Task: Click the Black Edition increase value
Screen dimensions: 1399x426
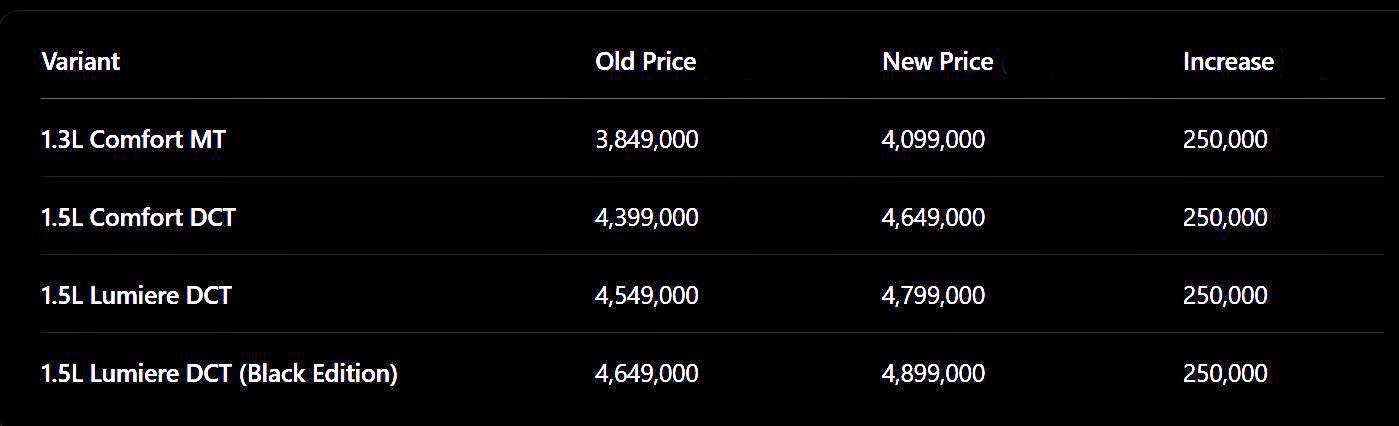Action: click(x=1225, y=374)
